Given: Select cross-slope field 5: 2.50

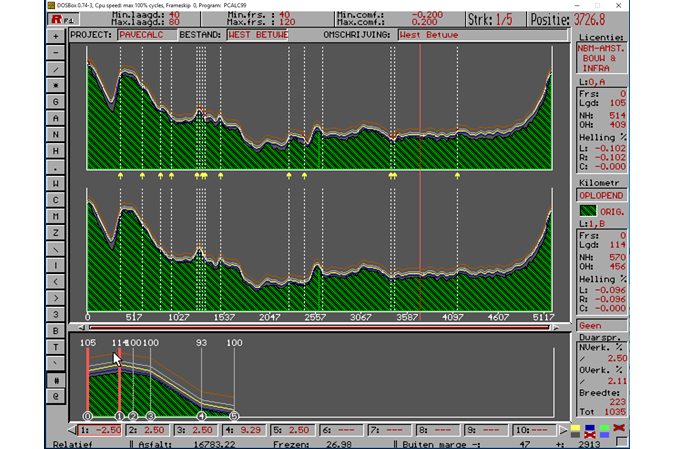Looking at the screenshot, I should pos(292,430).
